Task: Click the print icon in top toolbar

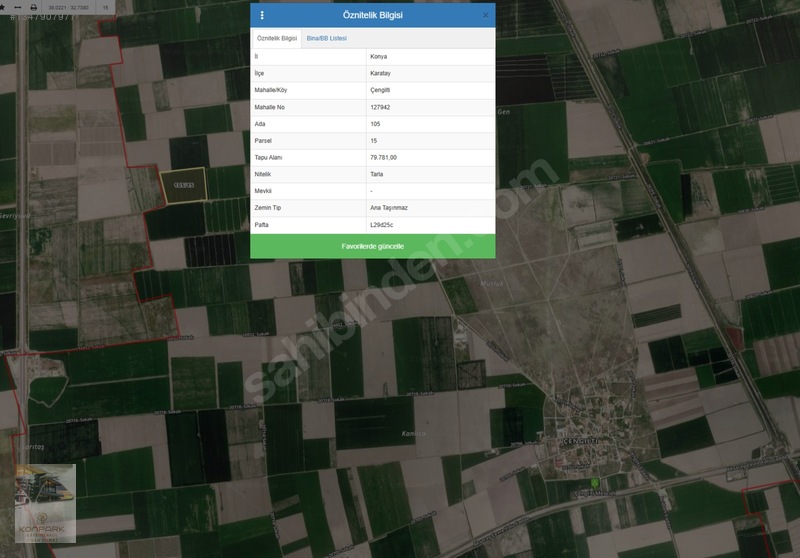Action: click(34, 7)
